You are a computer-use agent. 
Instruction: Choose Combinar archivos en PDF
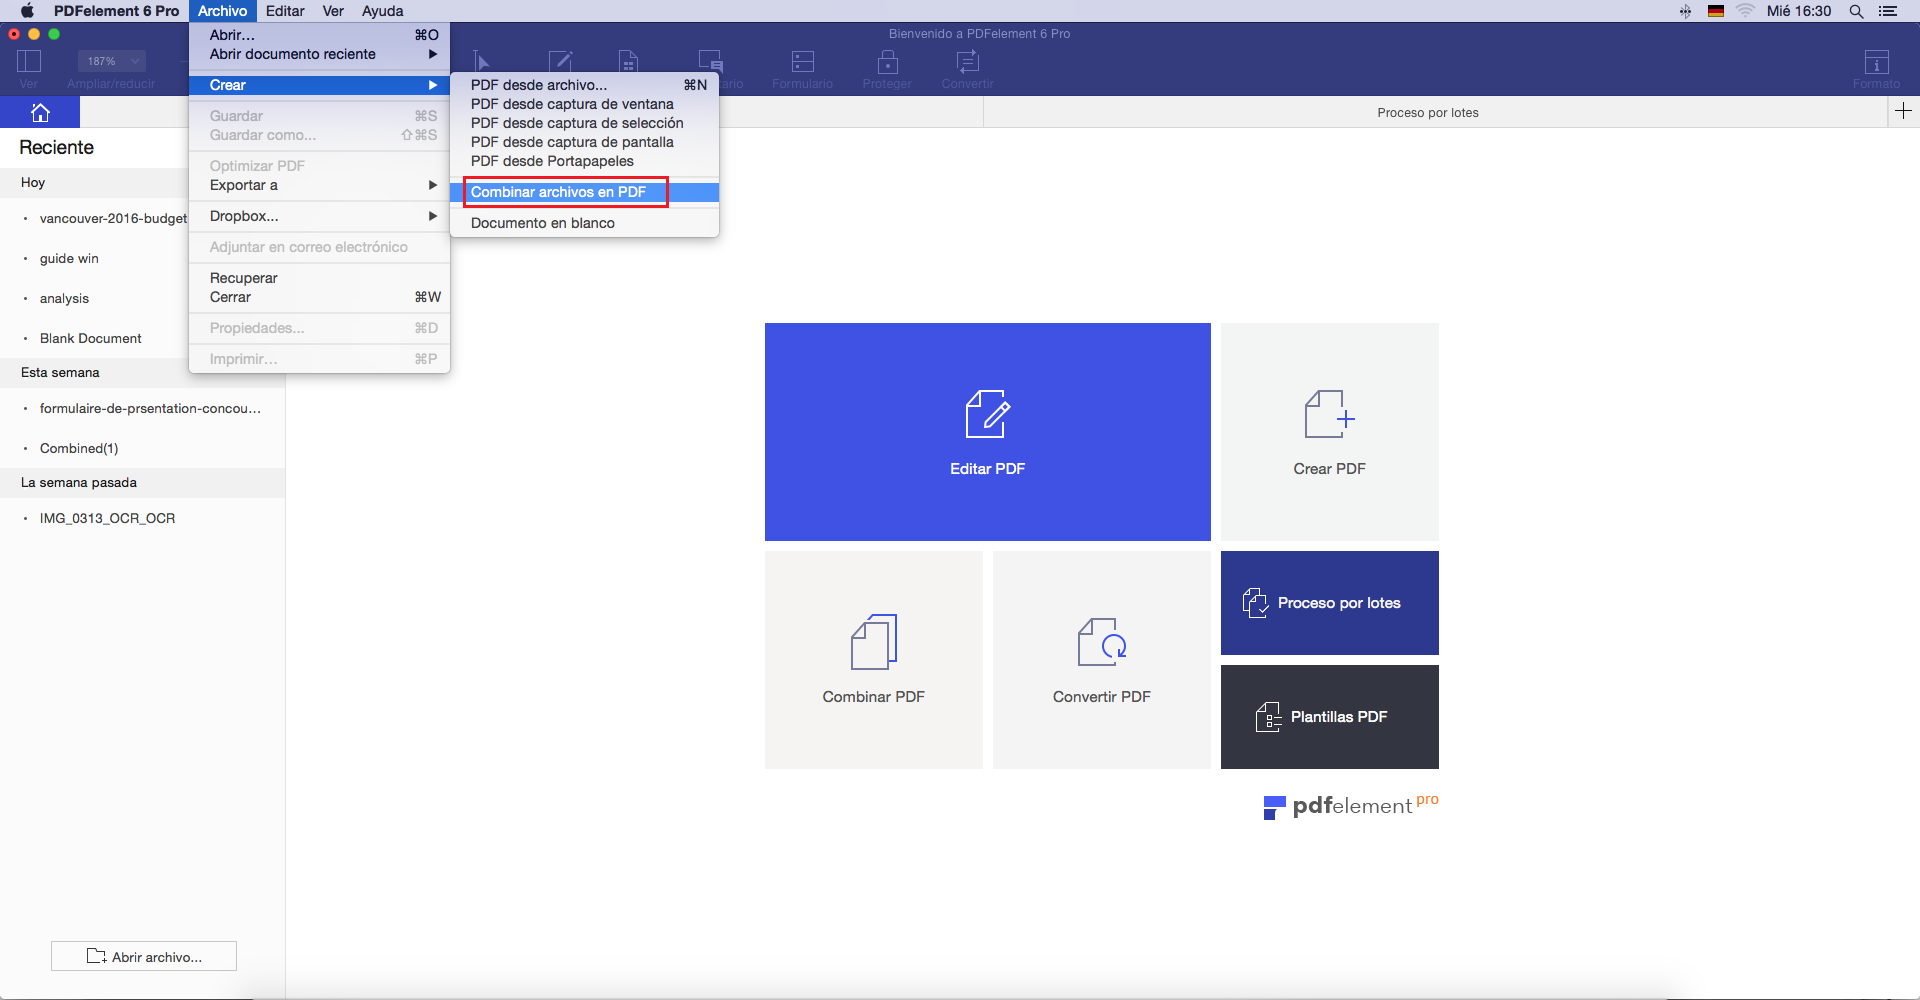[584, 192]
